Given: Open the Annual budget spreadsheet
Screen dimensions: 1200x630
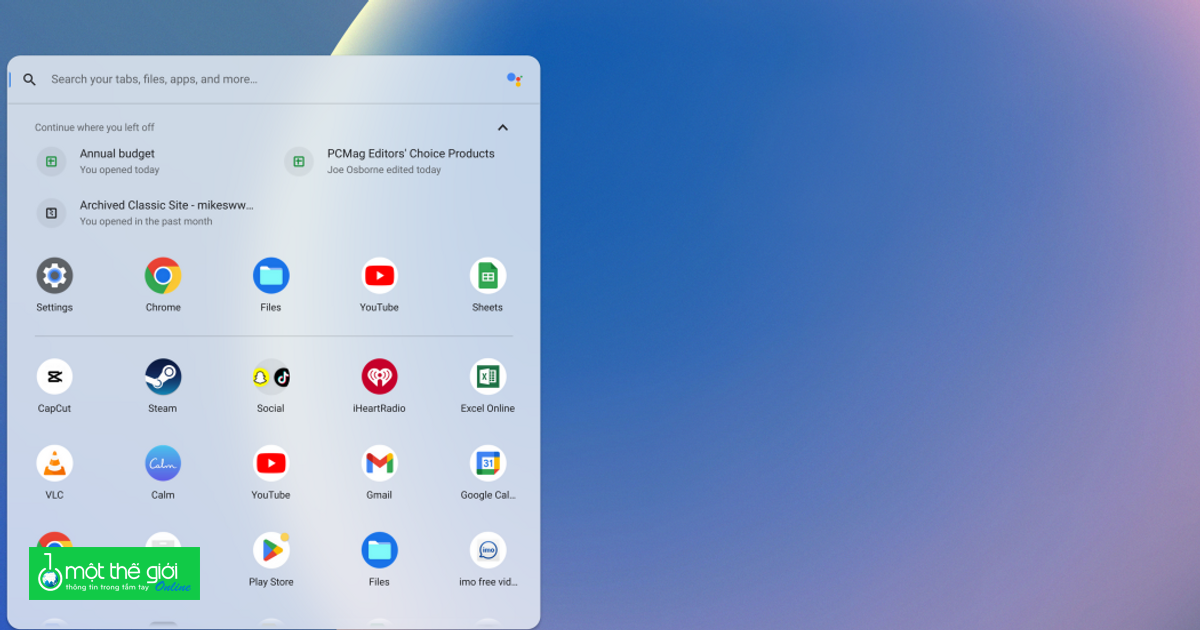Looking at the screenshot, I should click(x=117, y=161).
